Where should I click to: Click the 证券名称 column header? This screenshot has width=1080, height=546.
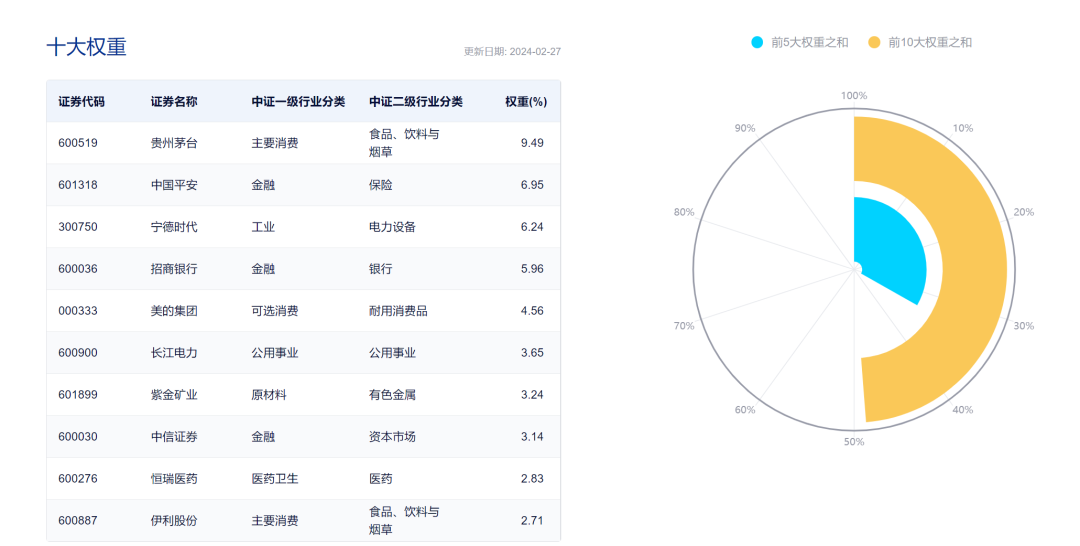tap(174, 102)
